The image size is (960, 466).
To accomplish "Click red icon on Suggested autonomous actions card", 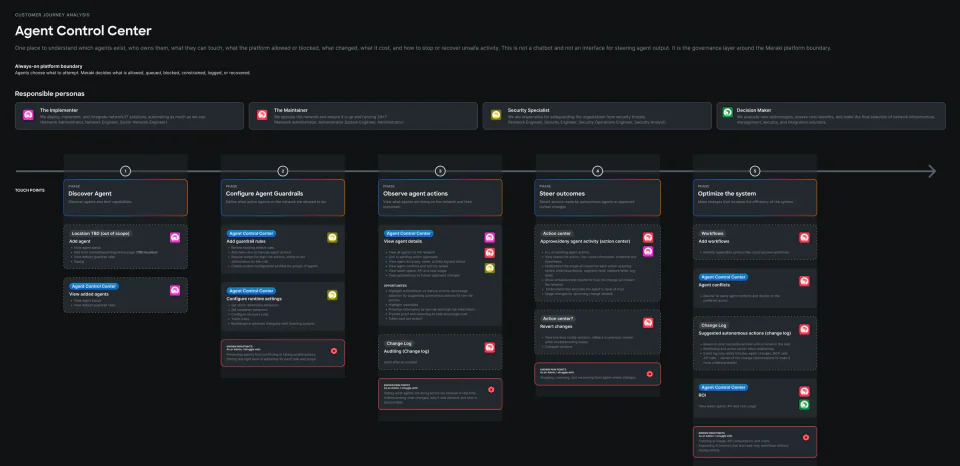I will 804,329.
